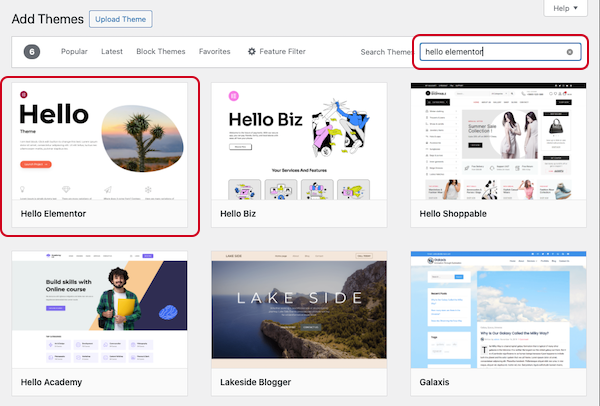Viewport: 600px width, 406px height.
Task: Switch to the Latest themes tab
Action: 113,52
